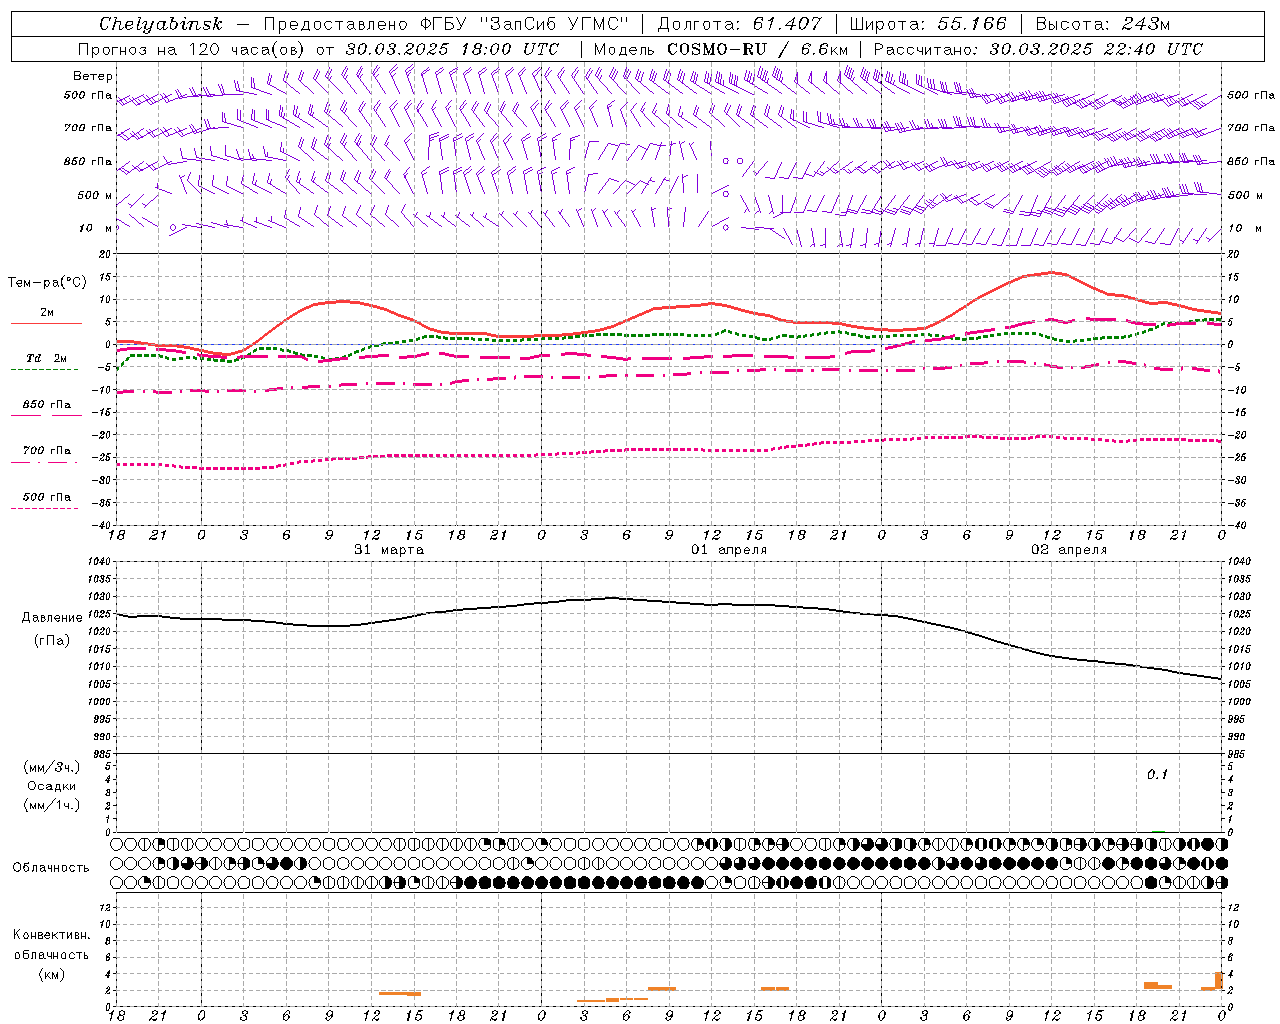Click the 'Облачность' cloud cover label

[x=51, y=867]
